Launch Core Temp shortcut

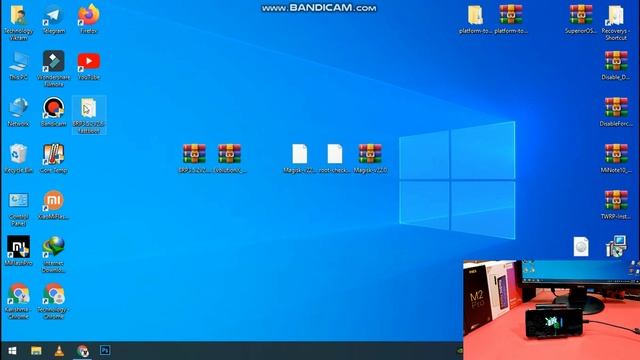coord(53,158)
